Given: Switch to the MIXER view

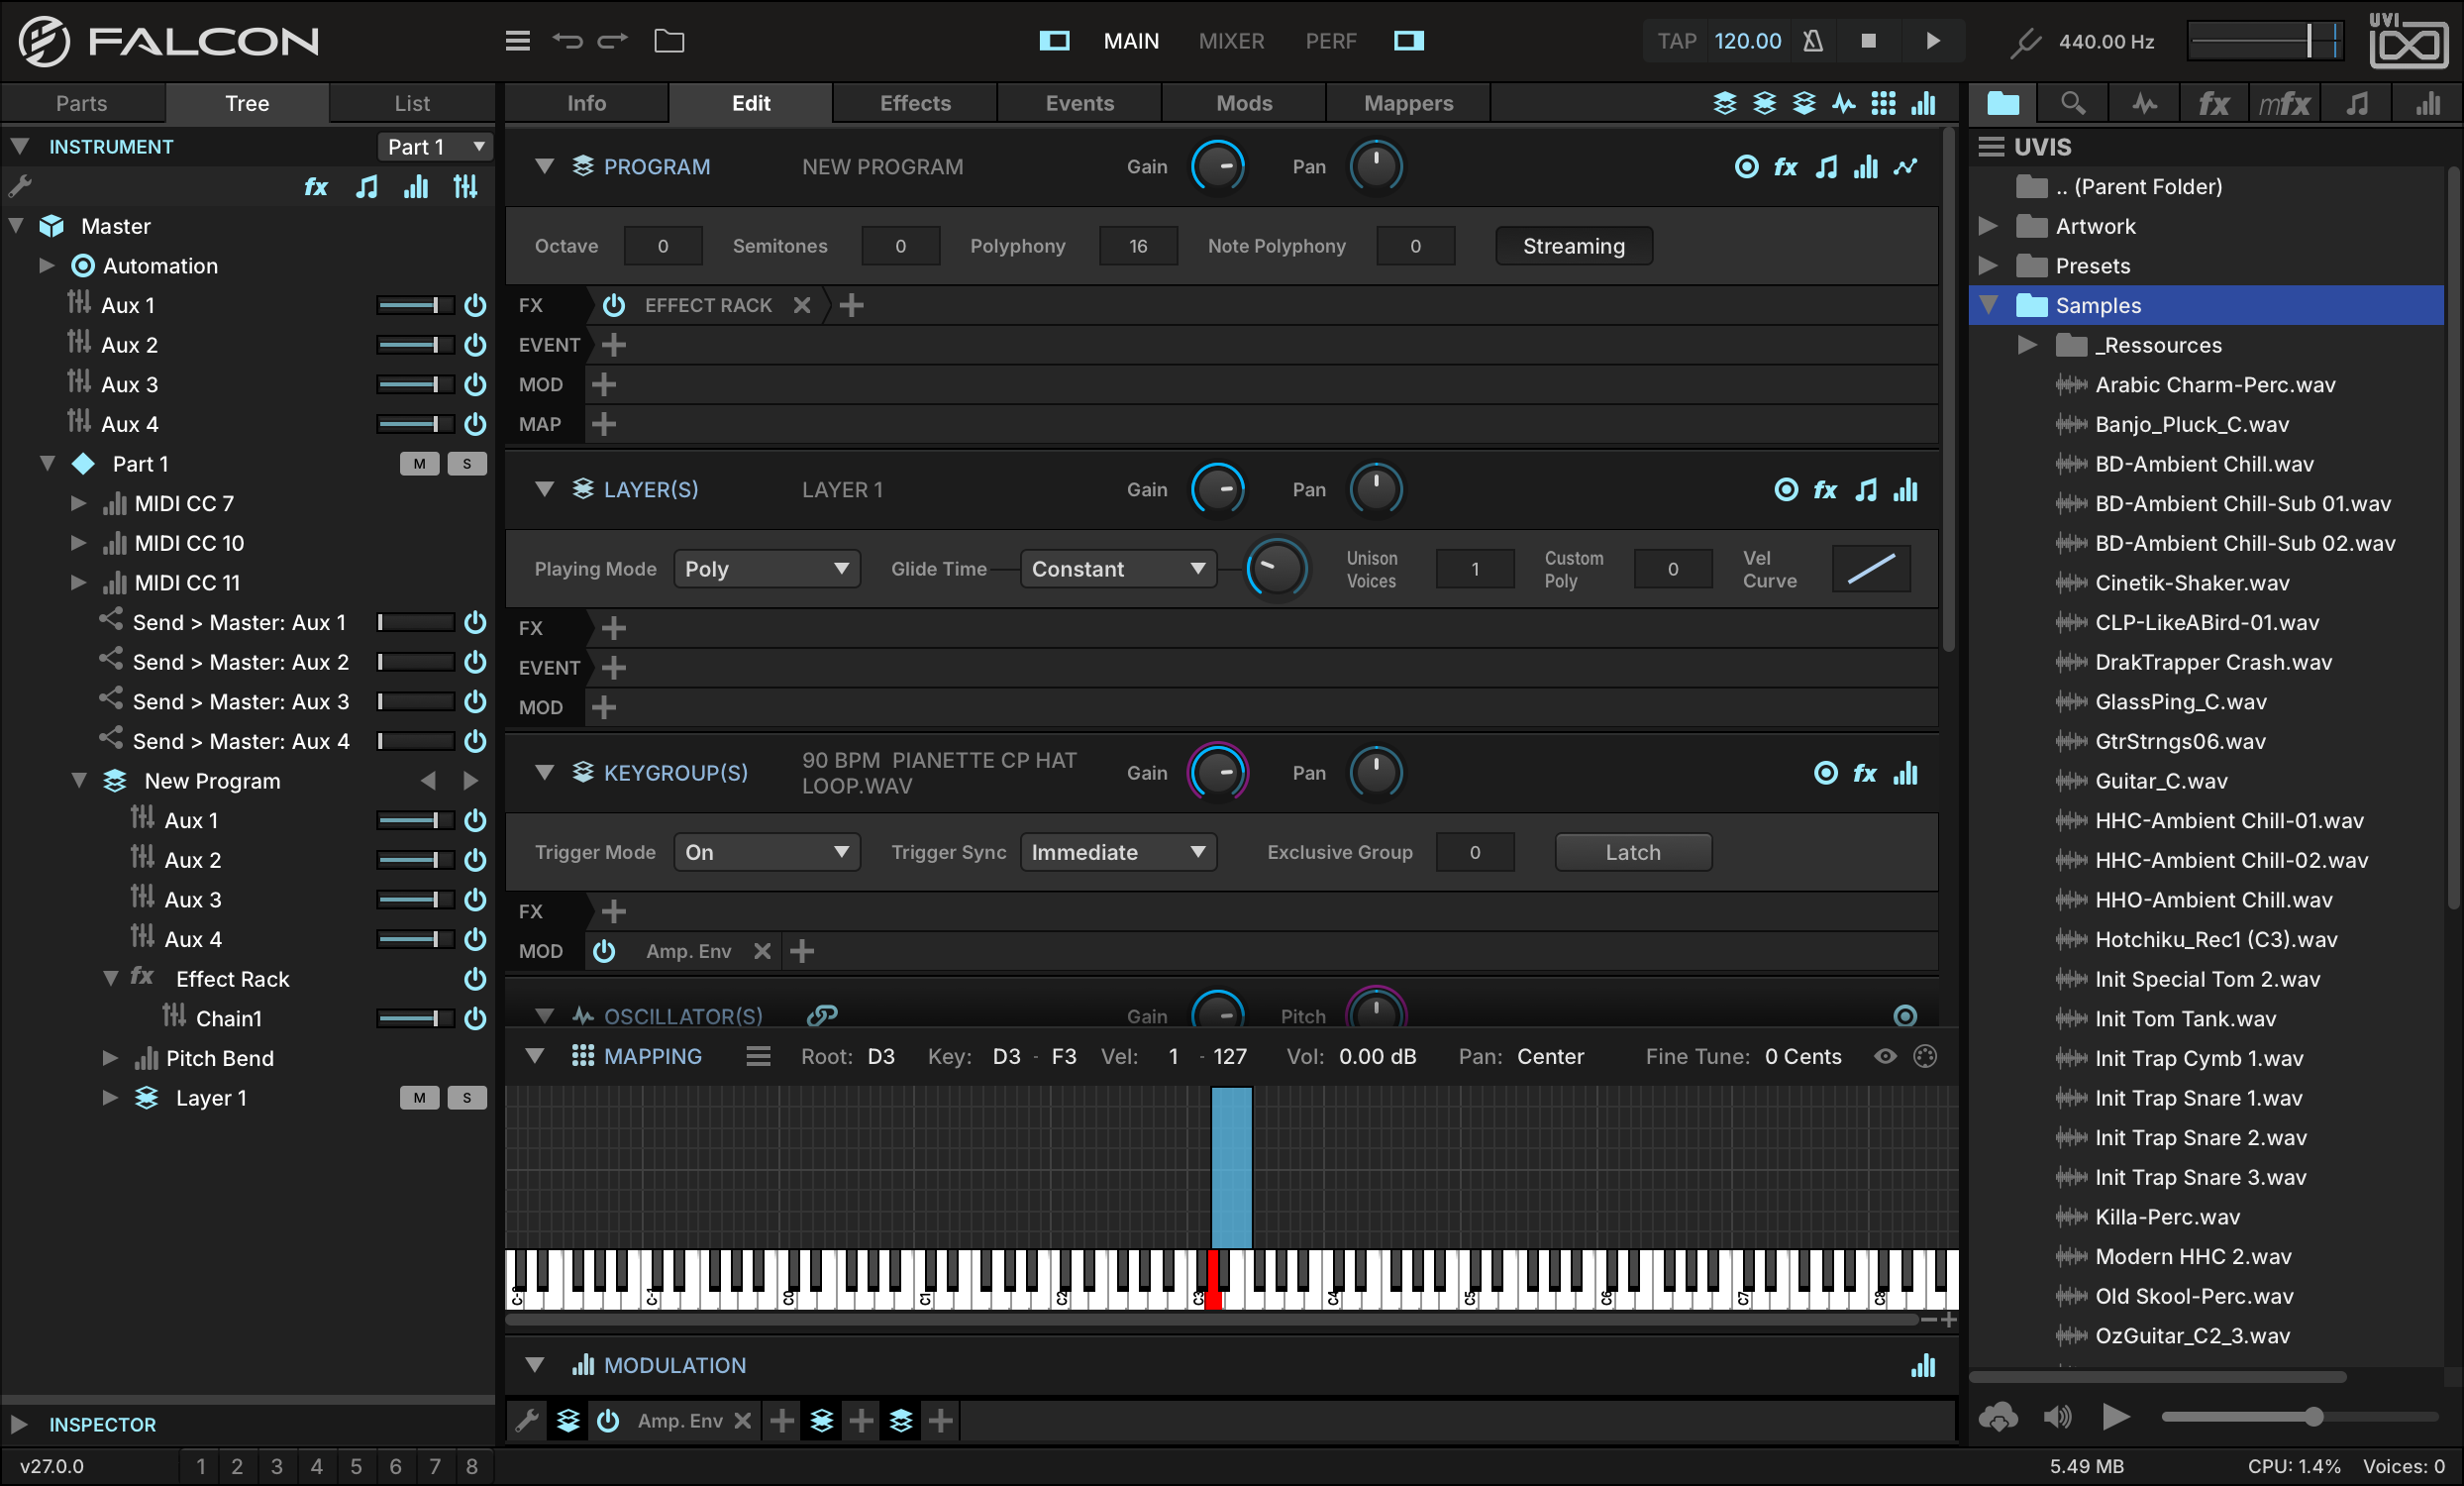Looking at the screenshot, I should [x=1231, y=41].
